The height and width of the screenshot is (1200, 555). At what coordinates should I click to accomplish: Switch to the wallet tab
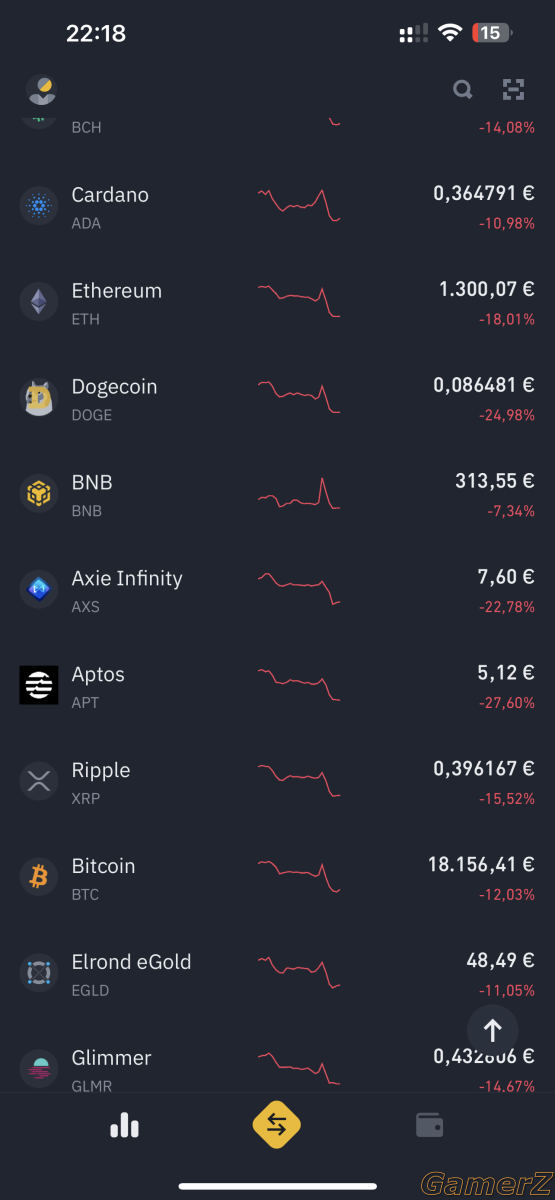pyautogui.click(x=430, y=1125)
